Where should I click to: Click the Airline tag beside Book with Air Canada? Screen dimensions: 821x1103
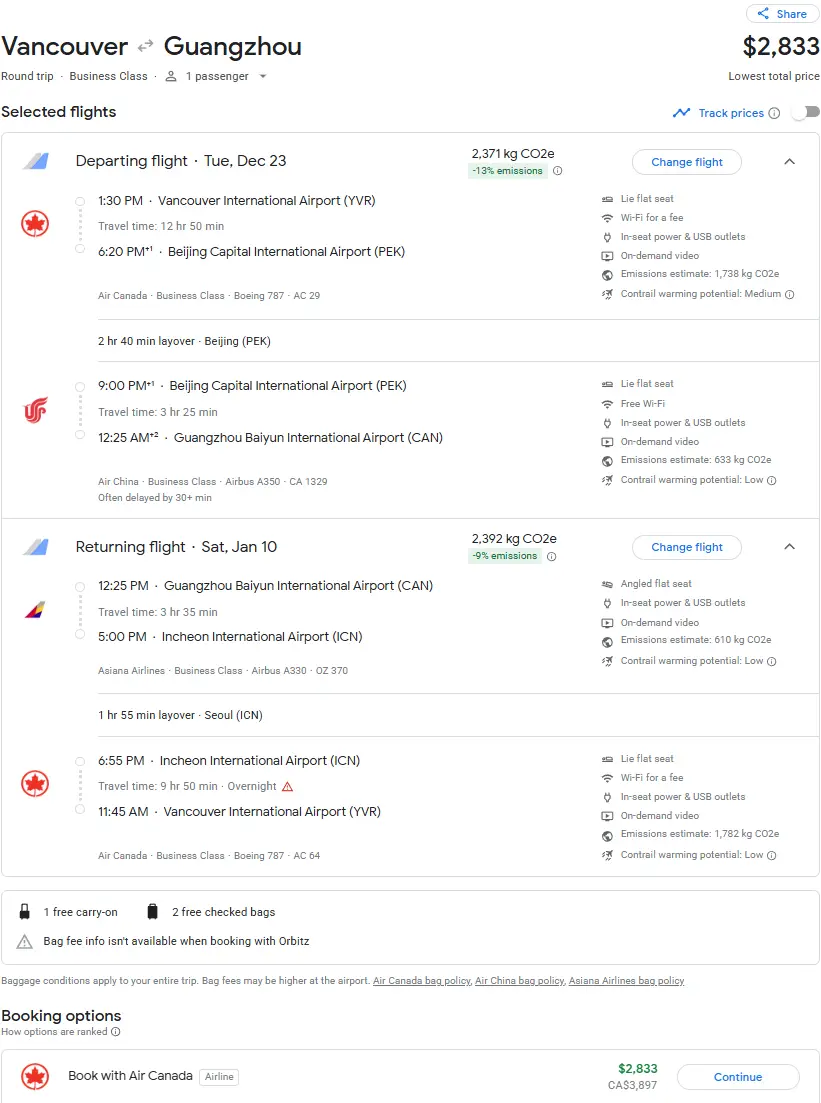219,1077
